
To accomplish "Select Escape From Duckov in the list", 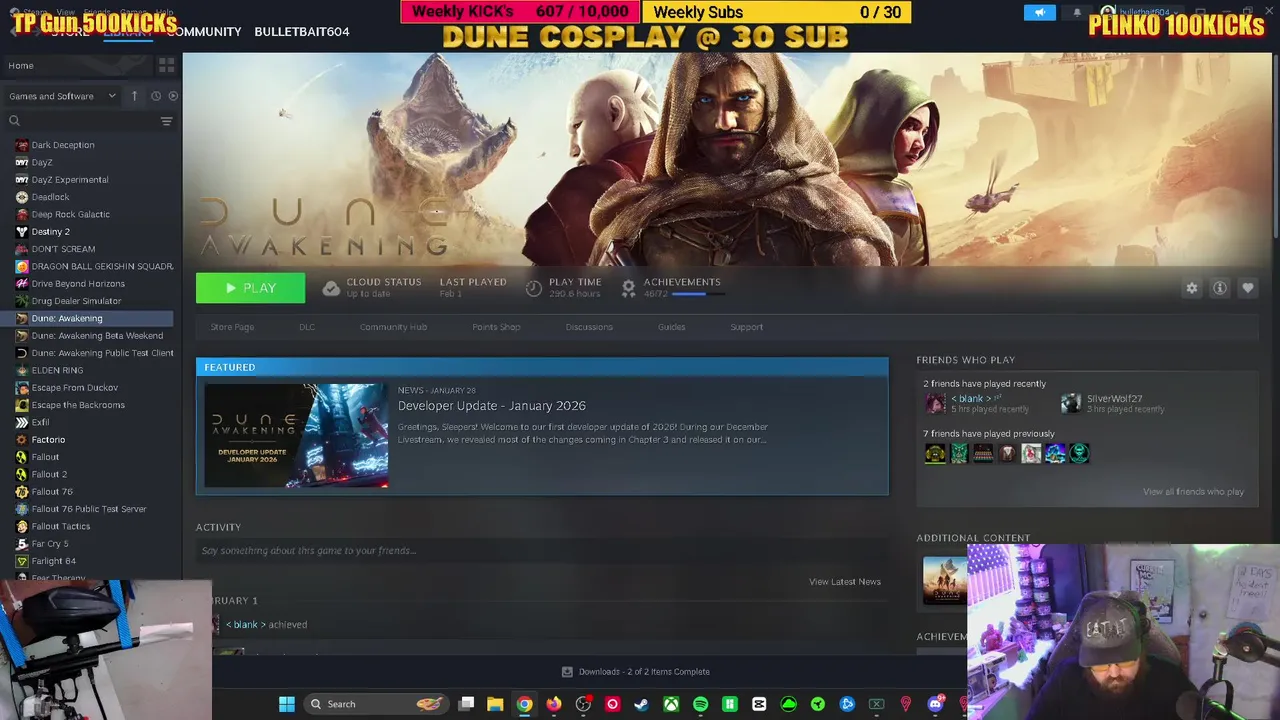I will (75, 388).
